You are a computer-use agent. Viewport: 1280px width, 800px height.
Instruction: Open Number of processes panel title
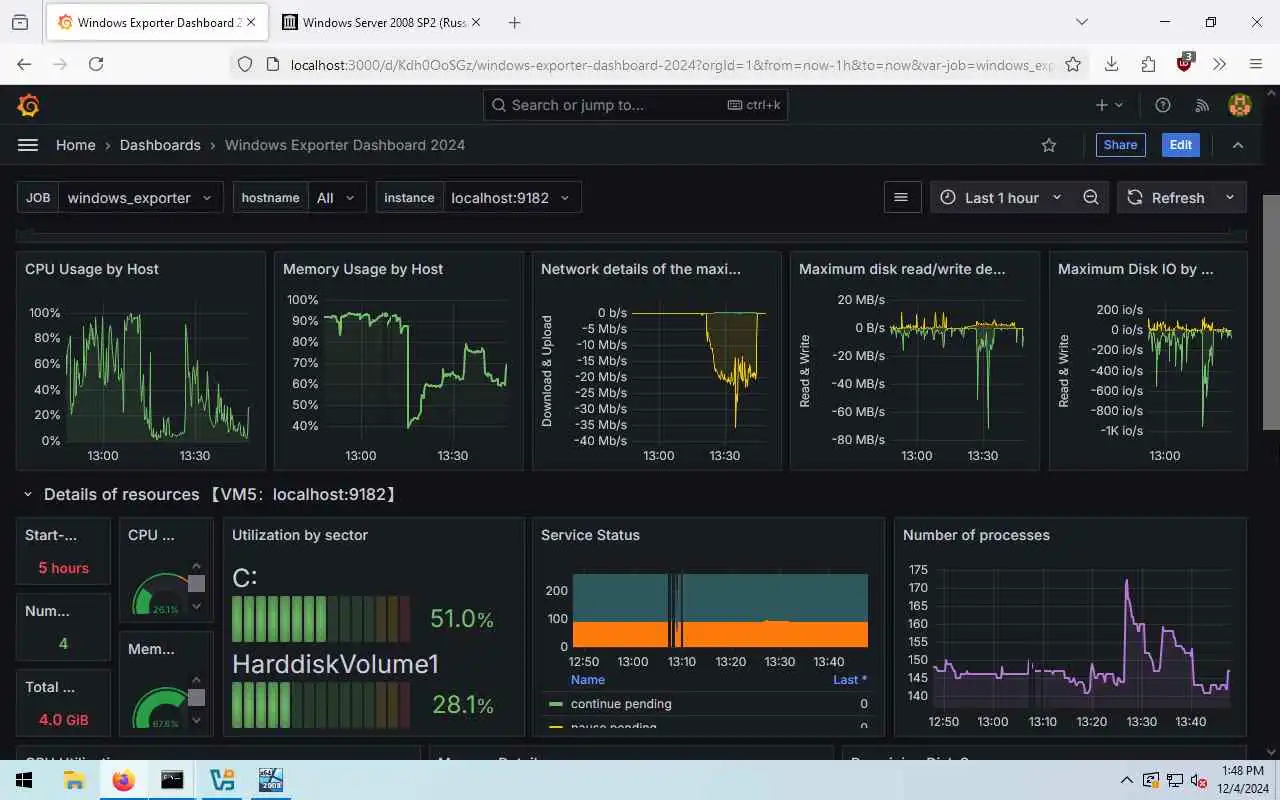coord(976,535)
